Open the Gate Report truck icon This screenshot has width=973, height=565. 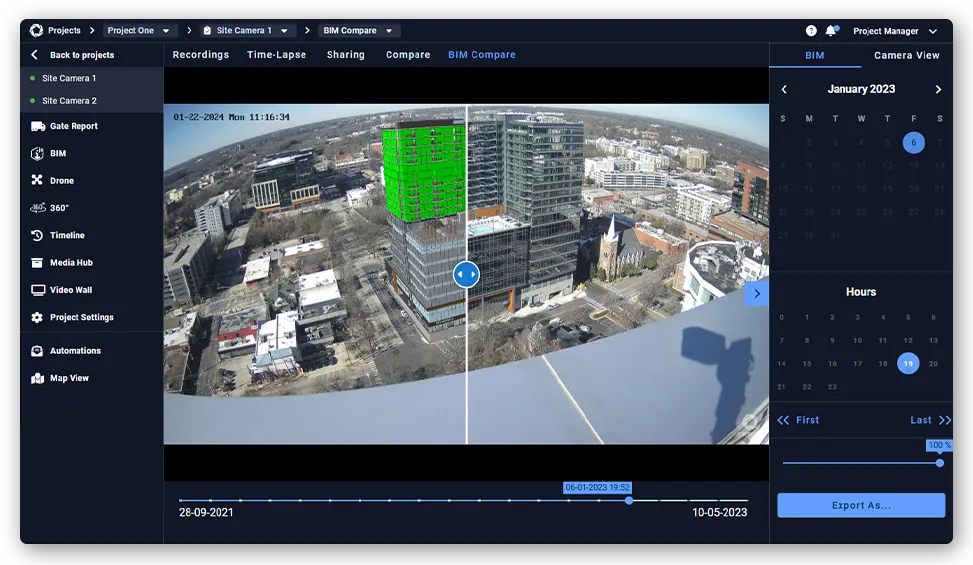pos(38,126)
